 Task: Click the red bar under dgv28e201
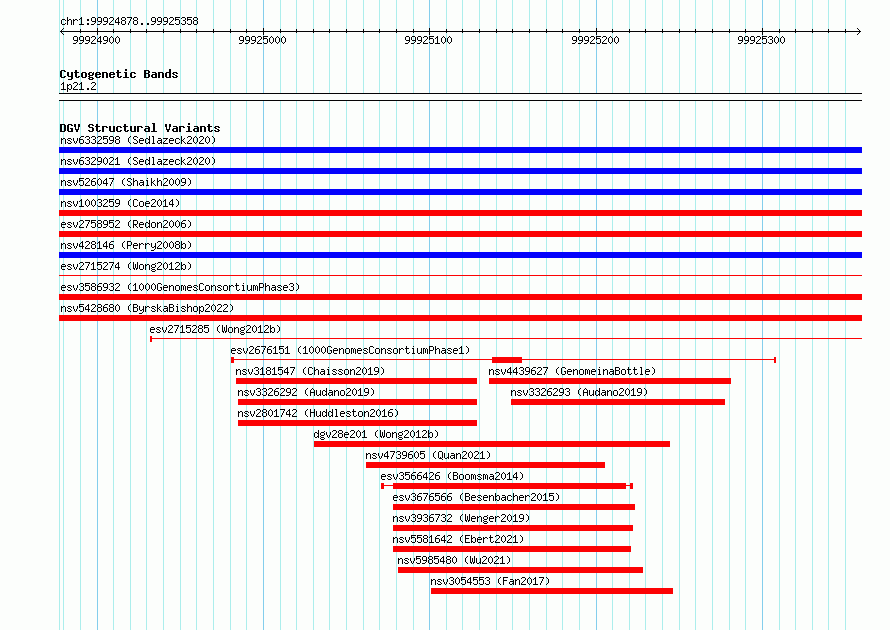coord(492,444)
